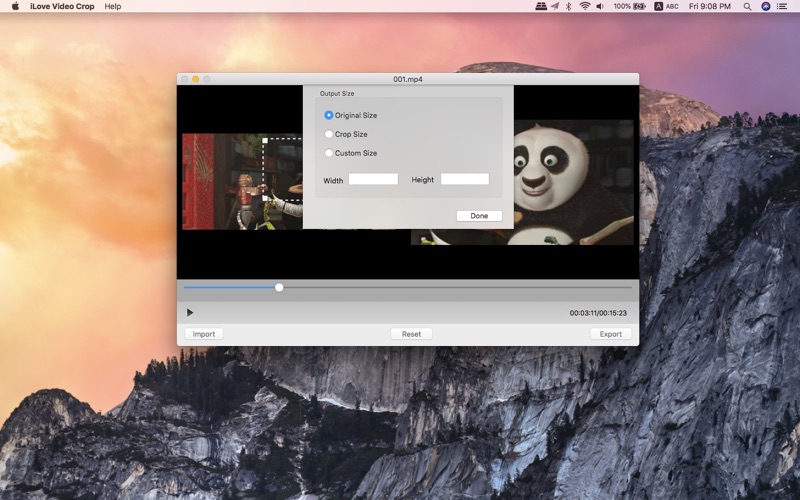
Task: Click the Height input field
Action: 465,179
